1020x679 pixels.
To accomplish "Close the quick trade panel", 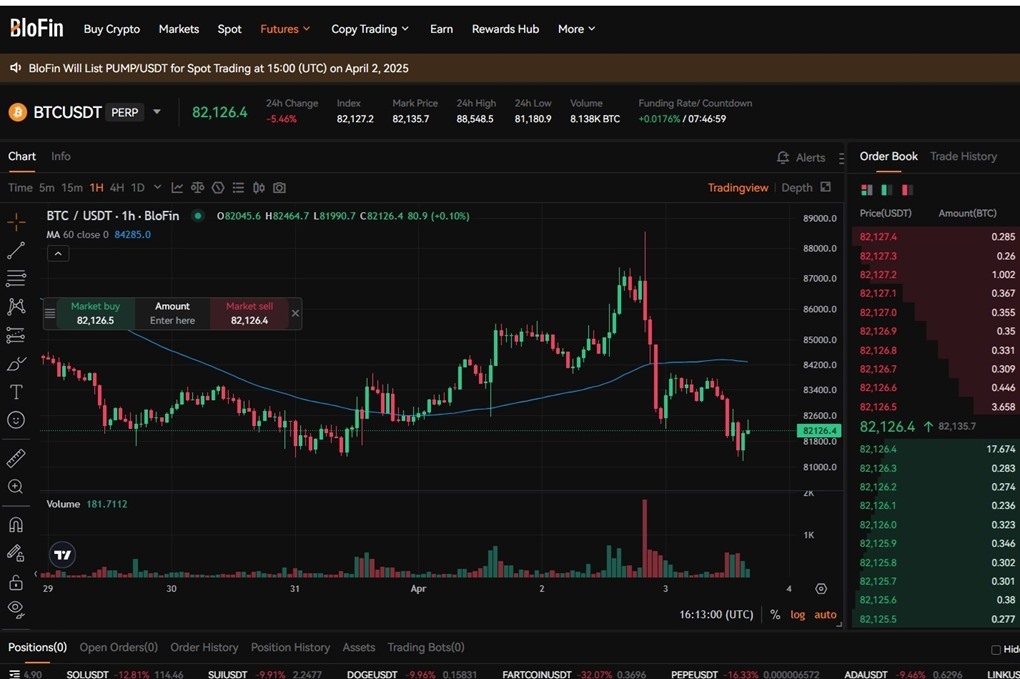I will coord(295,313).
